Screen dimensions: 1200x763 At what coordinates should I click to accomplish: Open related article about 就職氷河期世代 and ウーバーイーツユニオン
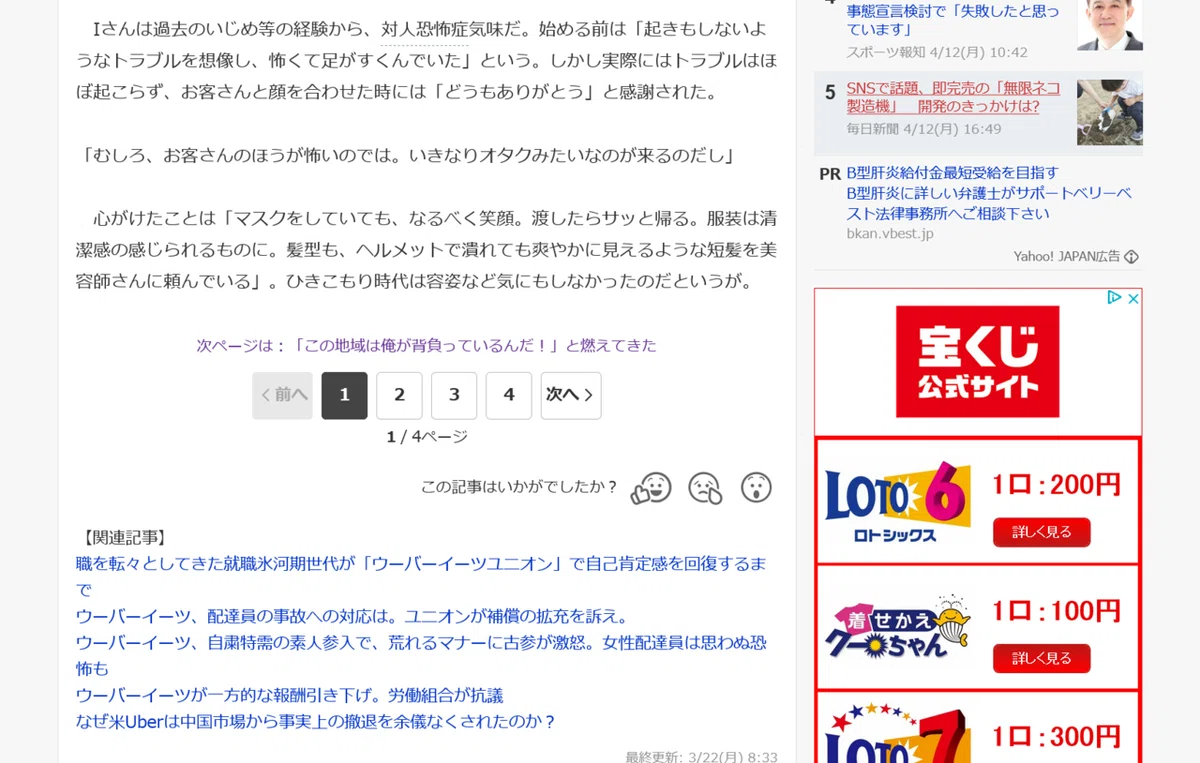click(421, 576)
